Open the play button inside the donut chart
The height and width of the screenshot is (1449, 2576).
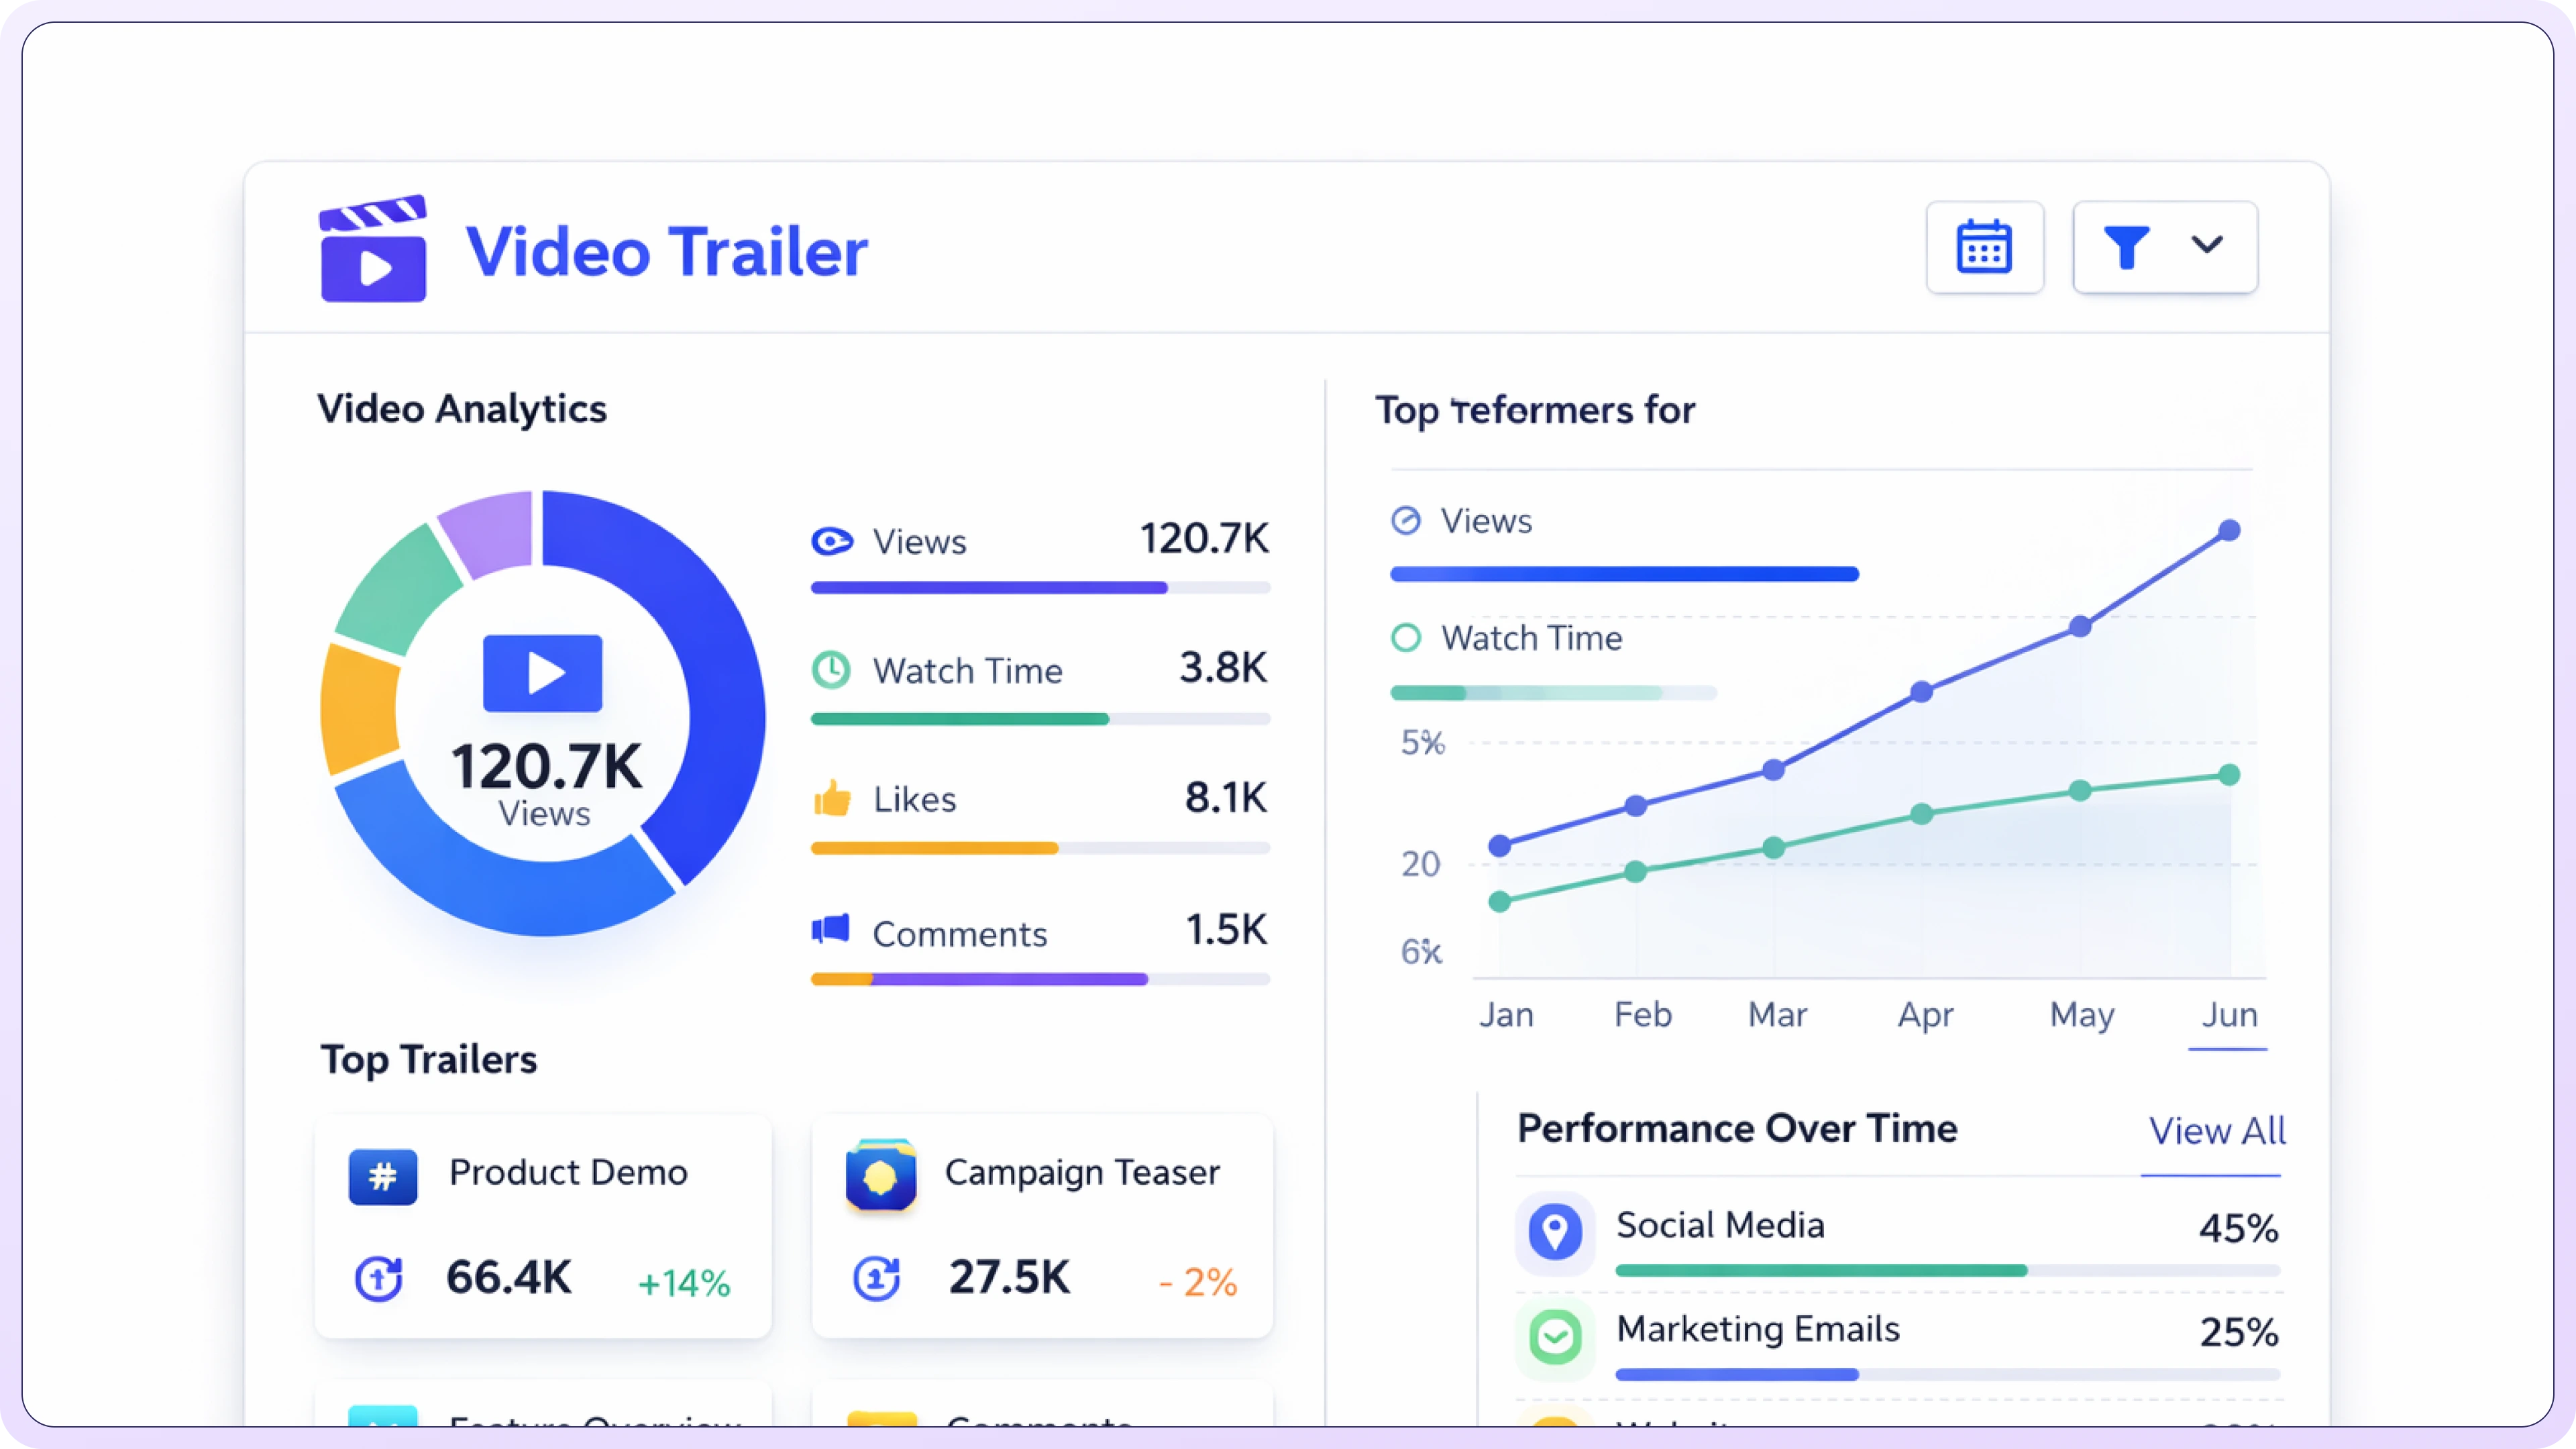tap(543, 672)
